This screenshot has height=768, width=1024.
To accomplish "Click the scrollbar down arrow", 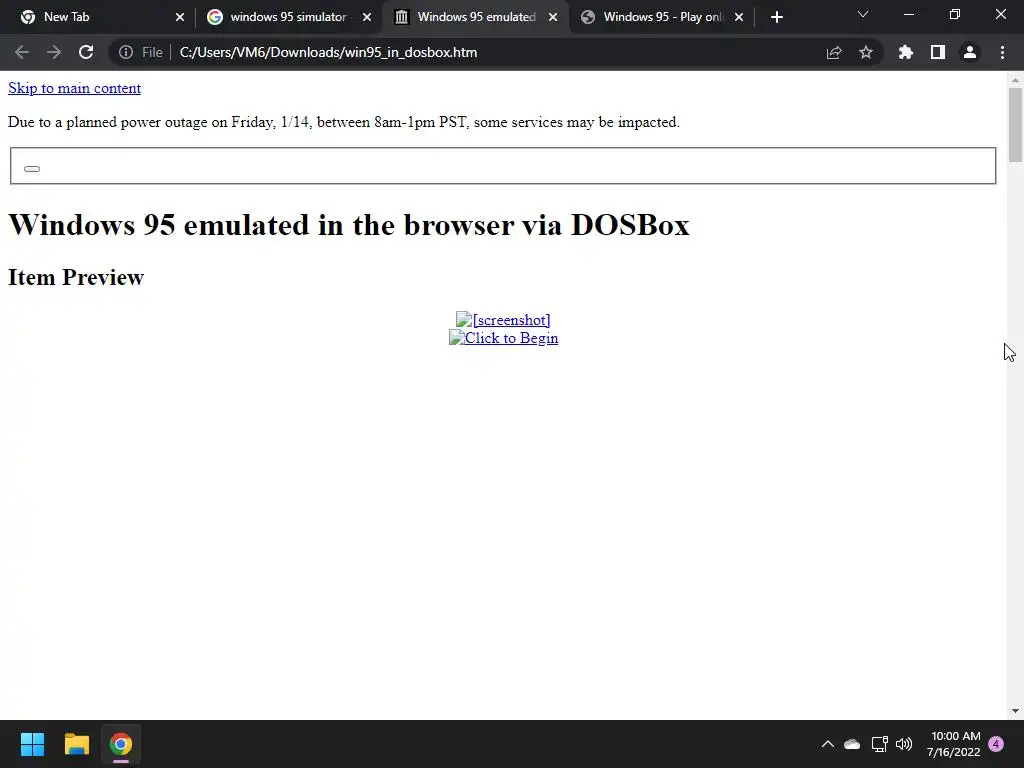I will [x=1015, y=711].
